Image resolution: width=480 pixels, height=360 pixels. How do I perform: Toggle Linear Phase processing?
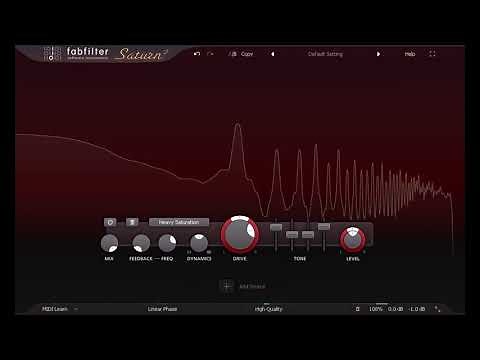162,309
